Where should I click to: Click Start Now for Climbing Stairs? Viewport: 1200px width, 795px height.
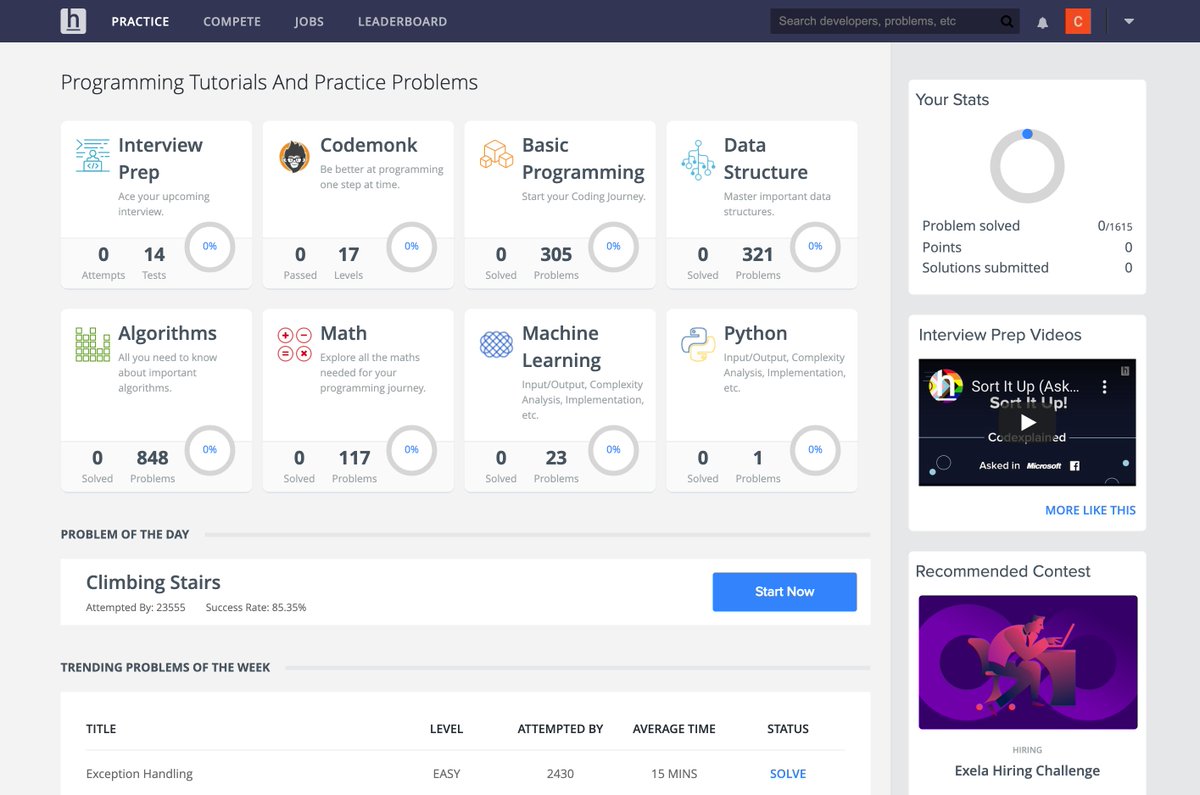pyautogui.click(x=785, y=592)
